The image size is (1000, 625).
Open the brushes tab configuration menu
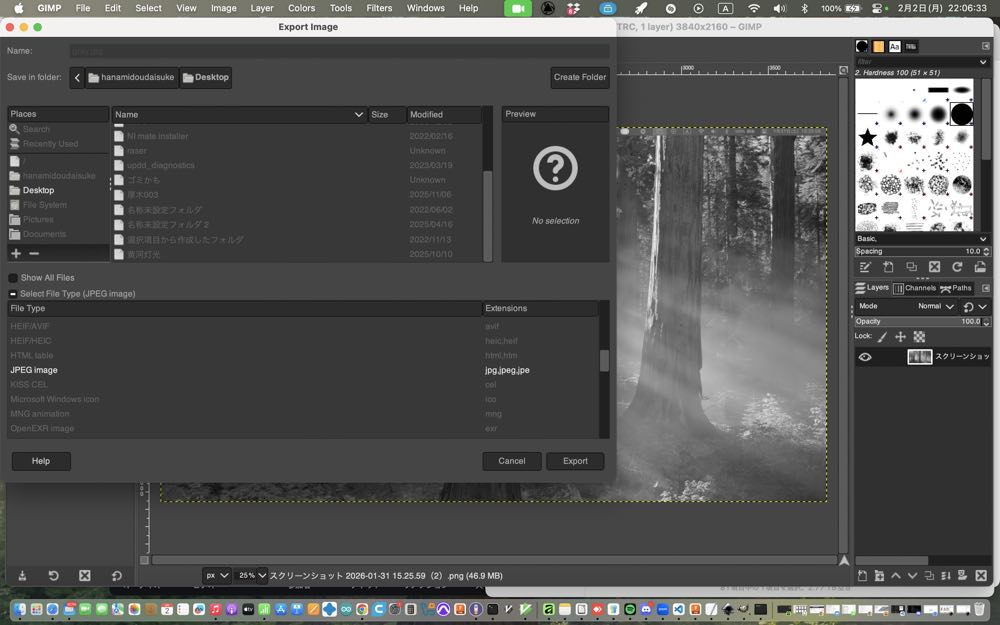tap(985, 46)
